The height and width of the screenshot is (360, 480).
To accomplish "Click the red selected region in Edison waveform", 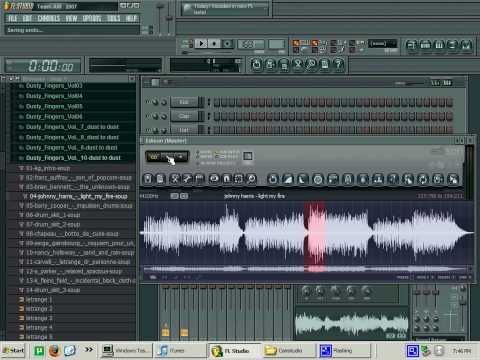I will [x=315, y=232].
